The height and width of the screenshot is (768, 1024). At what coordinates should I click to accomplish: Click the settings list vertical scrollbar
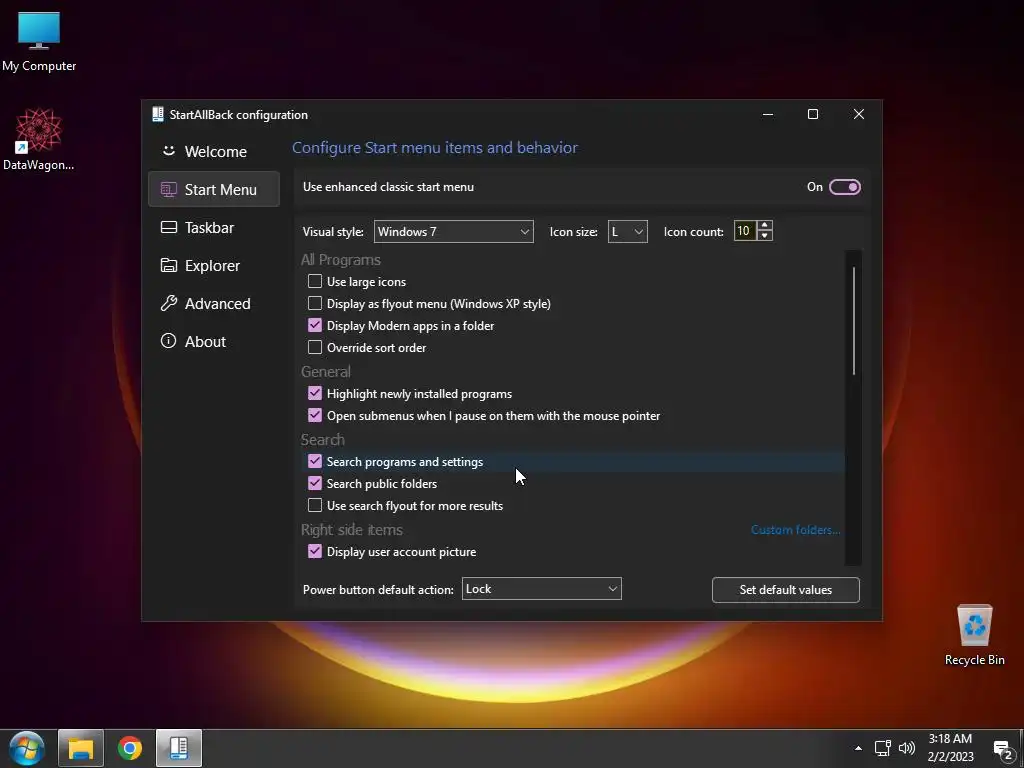click(854, 321)
